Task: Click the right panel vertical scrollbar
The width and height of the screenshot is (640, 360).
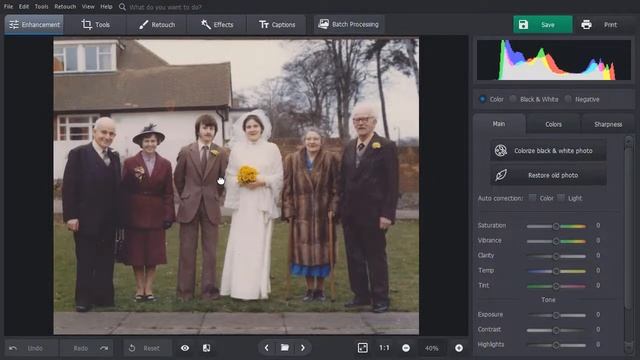Action: pos(629,245)
